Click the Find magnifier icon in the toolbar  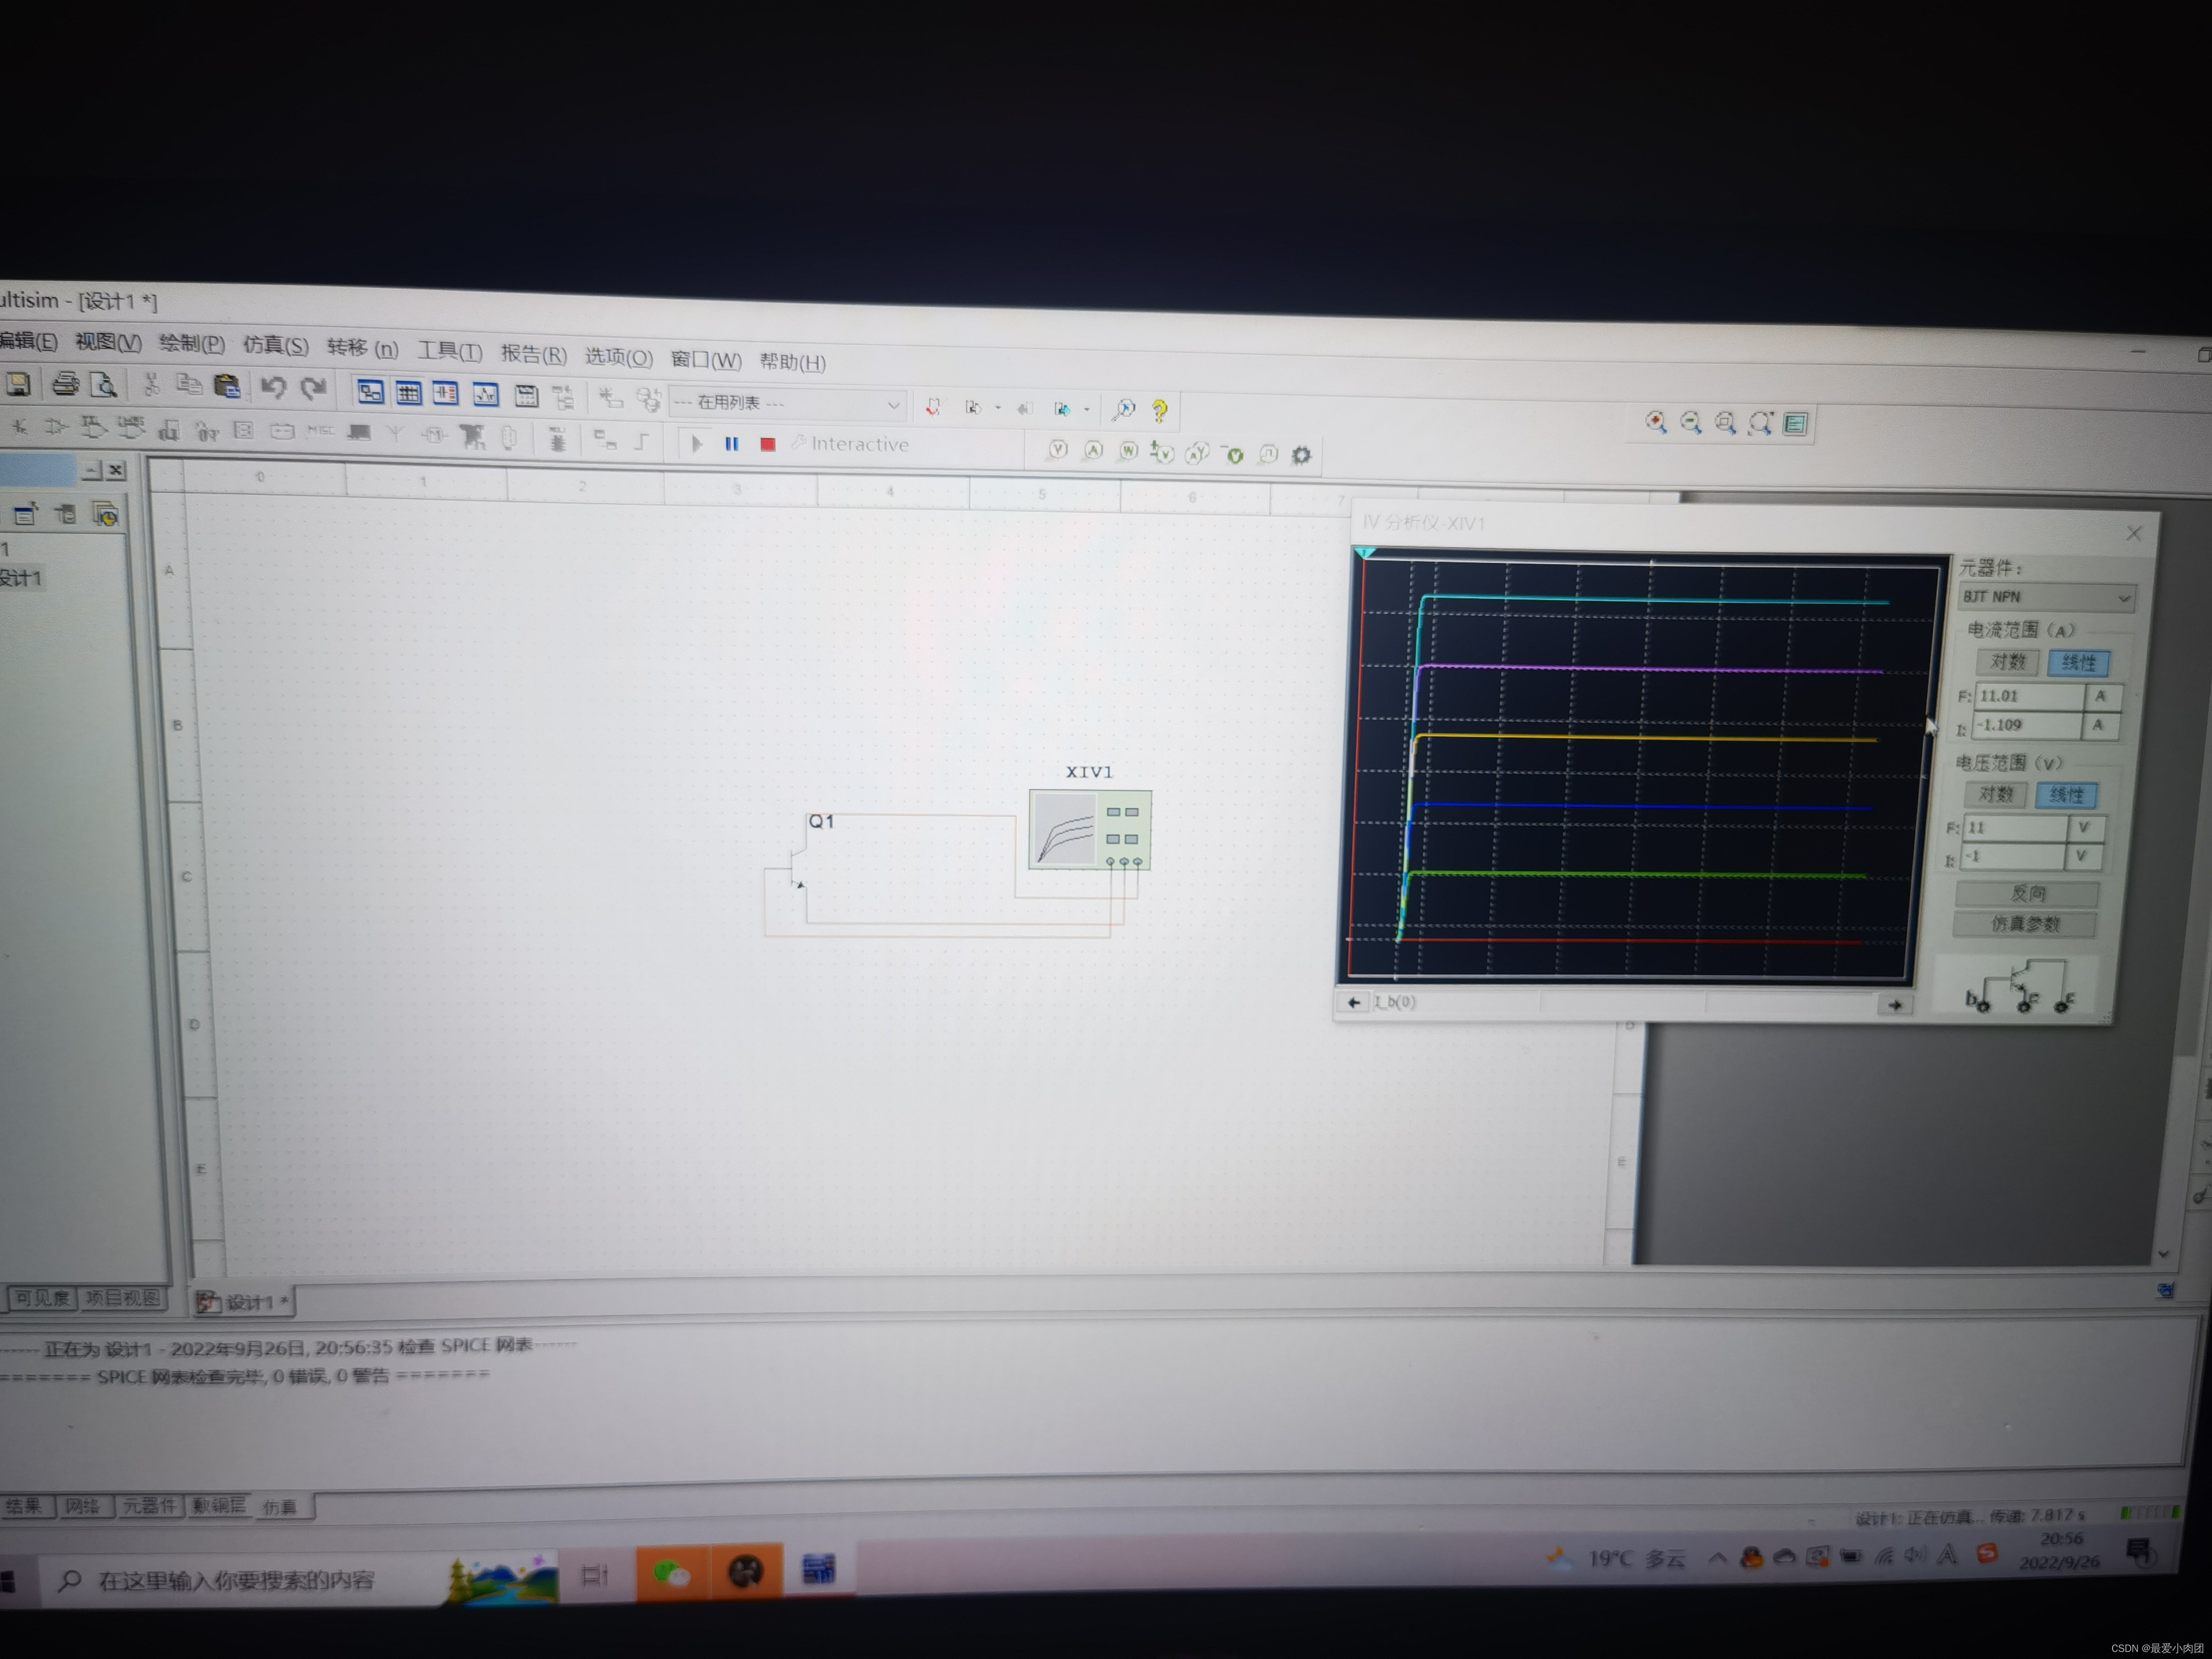[x=1124, y=409]
